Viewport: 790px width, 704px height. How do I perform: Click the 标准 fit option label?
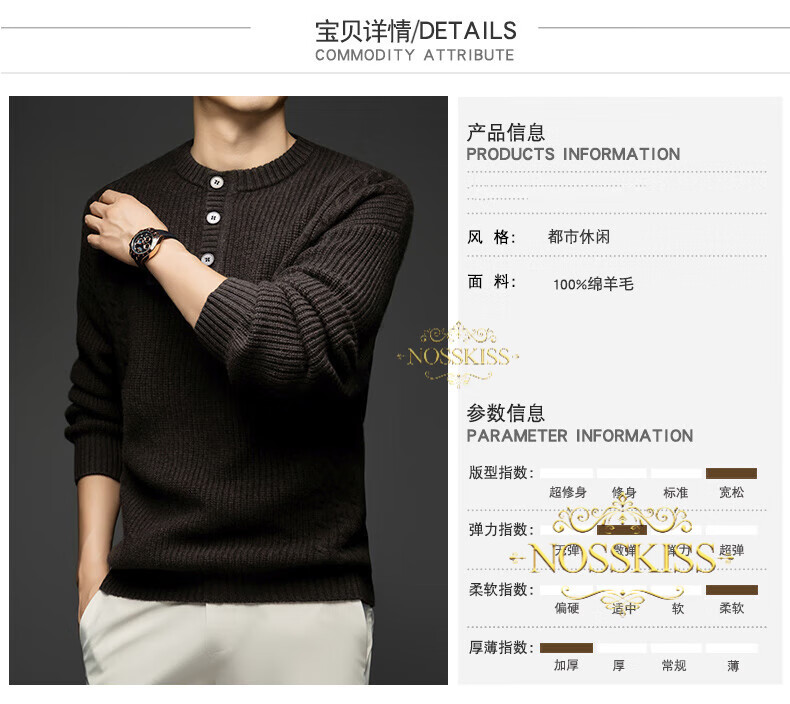(676, 492)
